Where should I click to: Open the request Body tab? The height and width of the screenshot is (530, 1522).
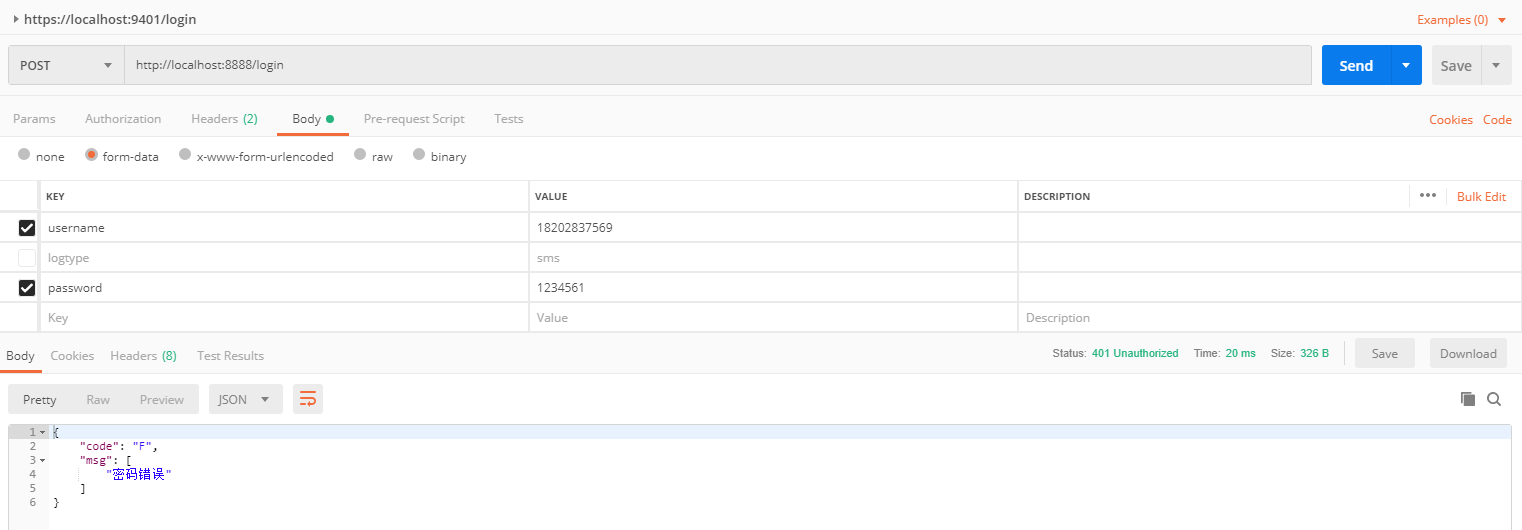tap(312, 118)
